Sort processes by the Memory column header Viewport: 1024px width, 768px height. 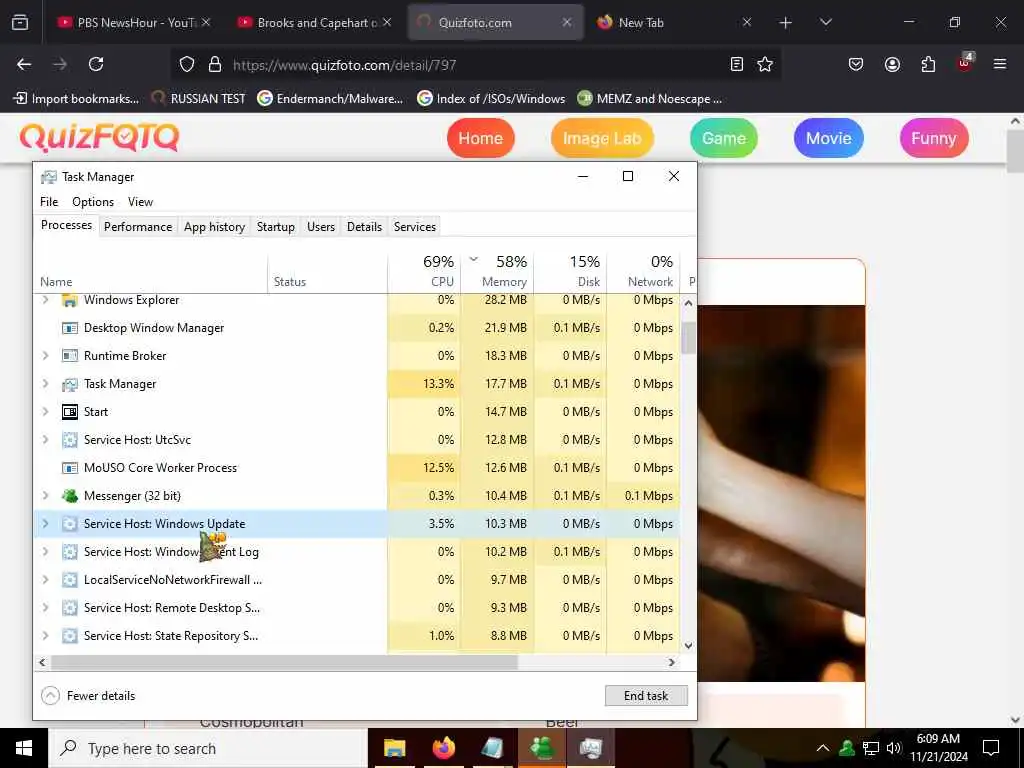point(498,271)
